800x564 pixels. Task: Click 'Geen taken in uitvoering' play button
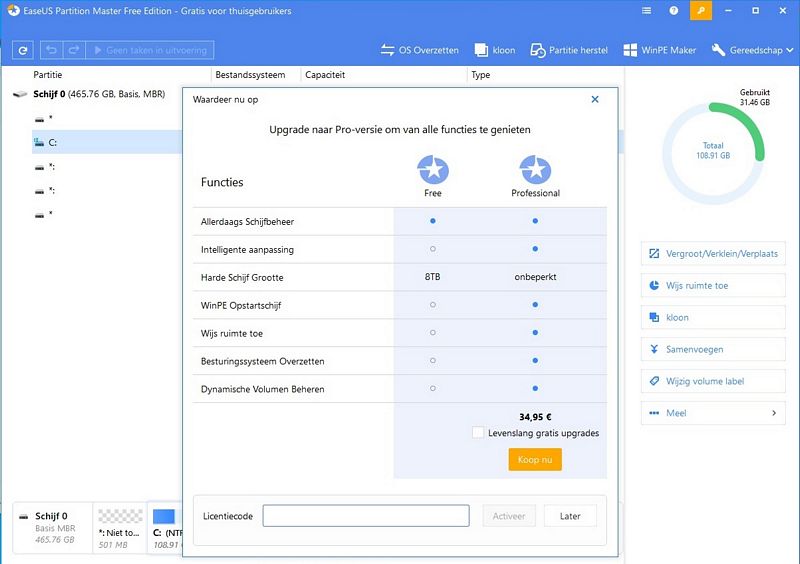click(x=150, y=50)
